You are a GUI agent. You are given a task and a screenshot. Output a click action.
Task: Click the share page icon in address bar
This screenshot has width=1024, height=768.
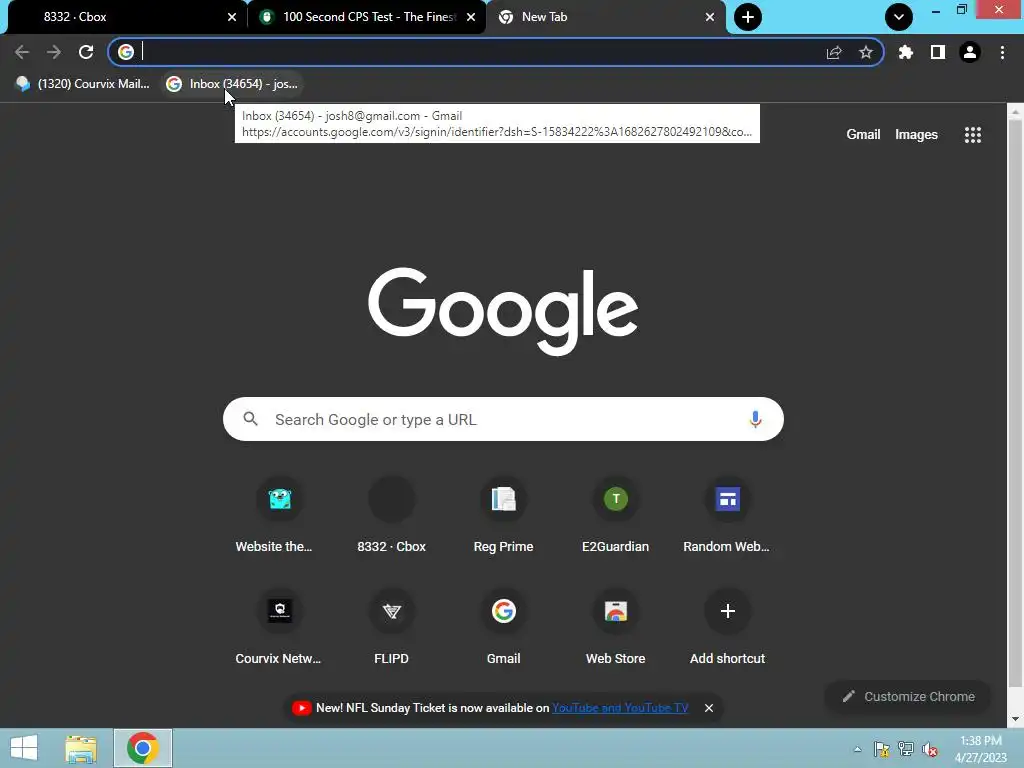coord(834,52)
